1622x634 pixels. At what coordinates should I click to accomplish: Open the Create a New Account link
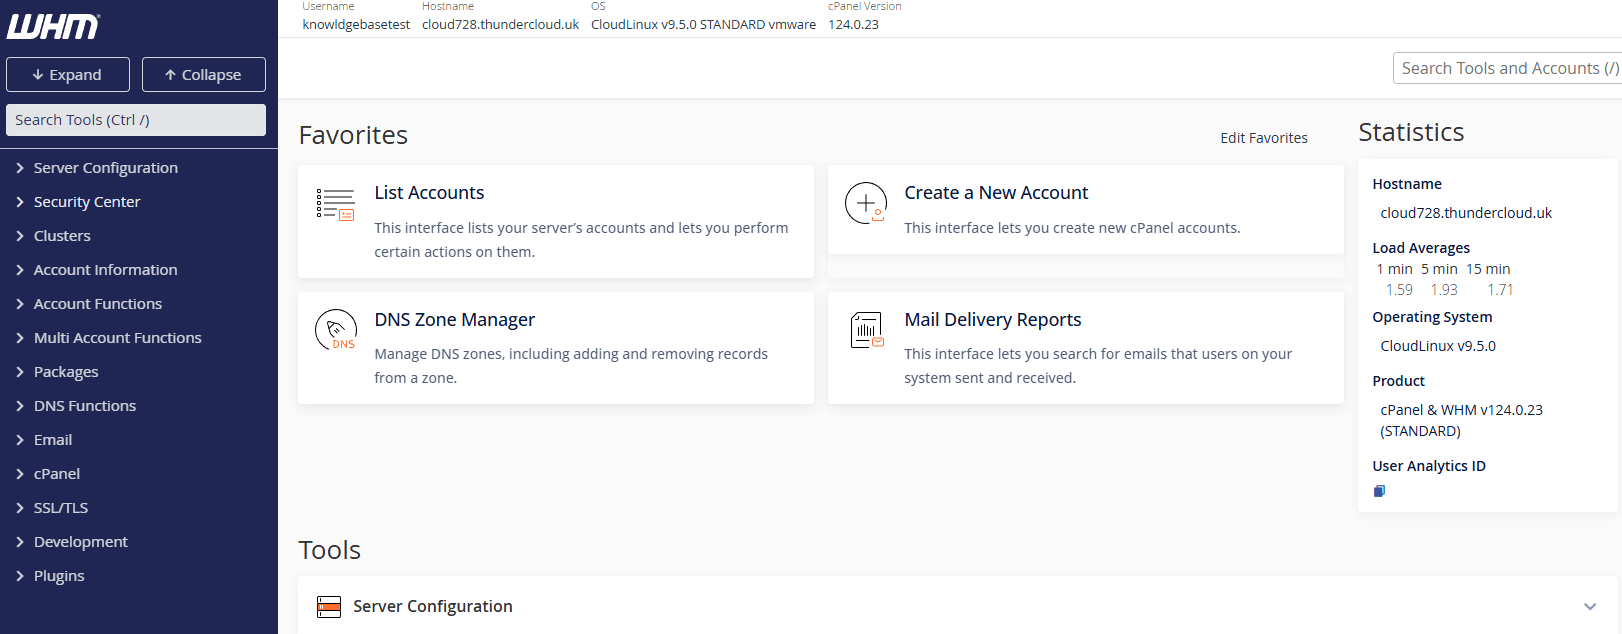coord(996,193)
